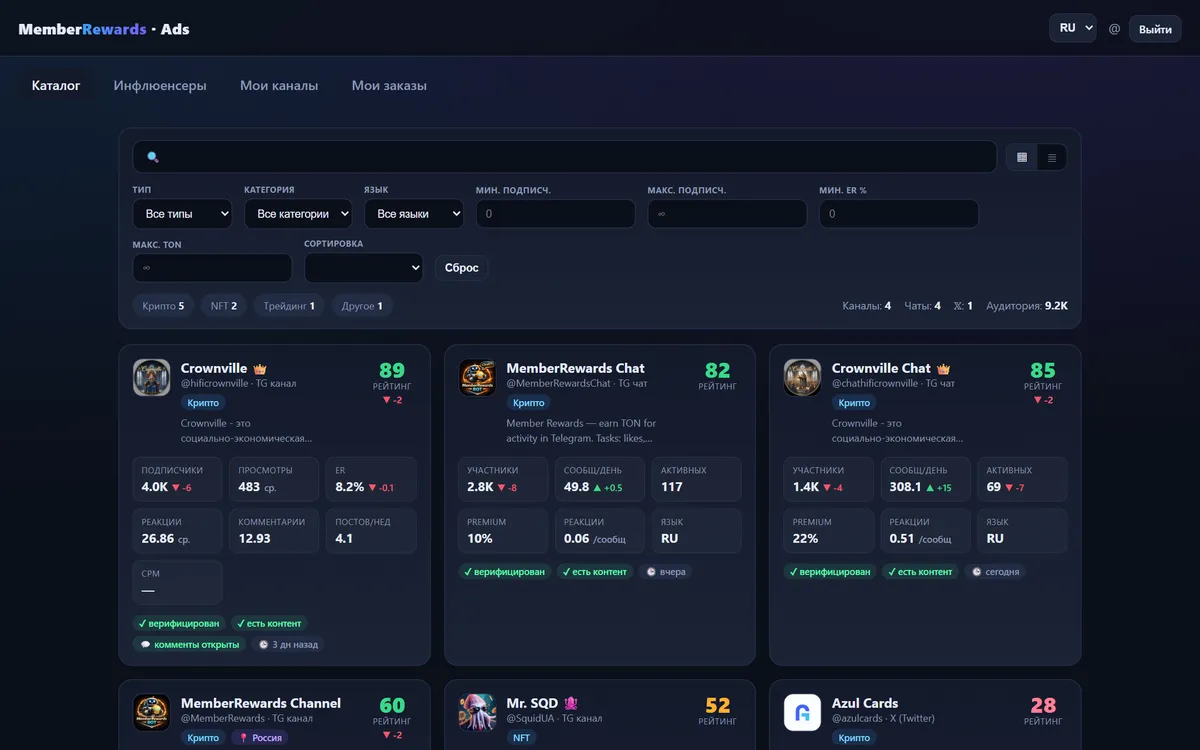Open Crownville Chat avatar
The image size is (1200, 750).
click(x=802, y=378)
